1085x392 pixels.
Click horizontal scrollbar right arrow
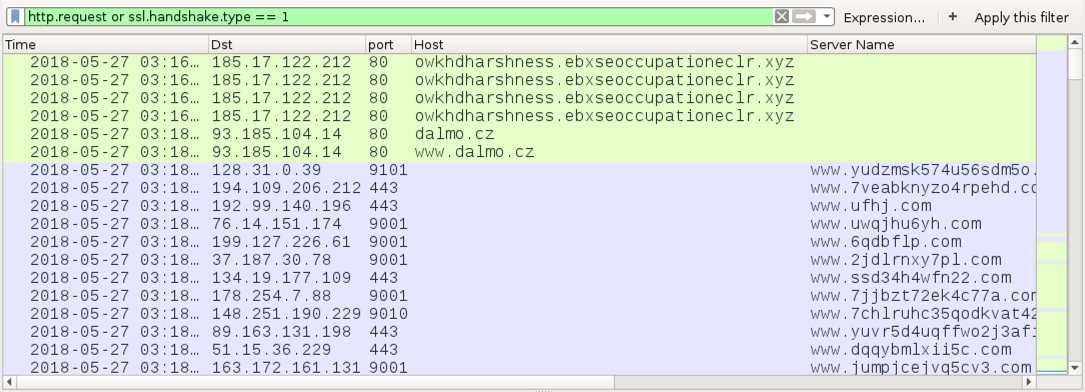coord(1029,382)
